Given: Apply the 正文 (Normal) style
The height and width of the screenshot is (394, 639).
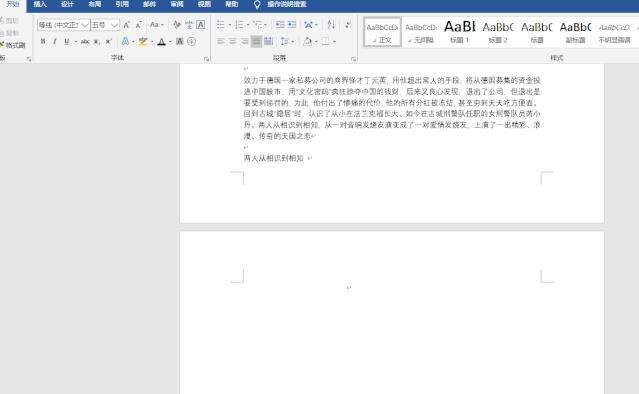Looking at the screenshot, I should (x=382, y=32).
